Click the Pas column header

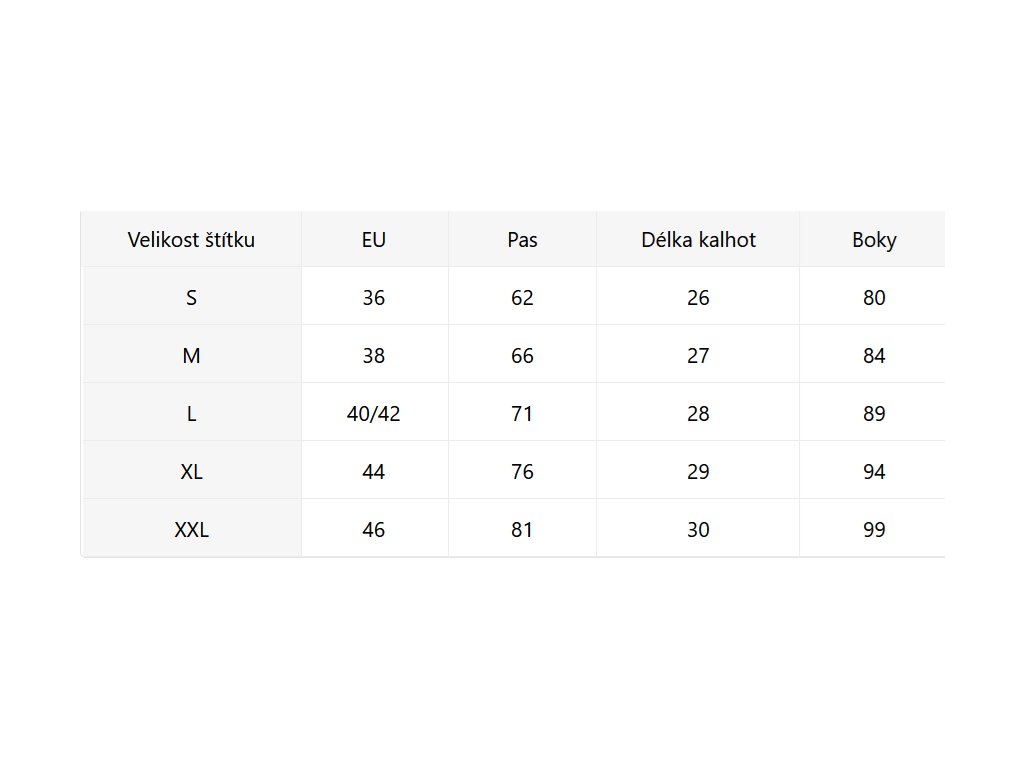click(x=522, y=240)
